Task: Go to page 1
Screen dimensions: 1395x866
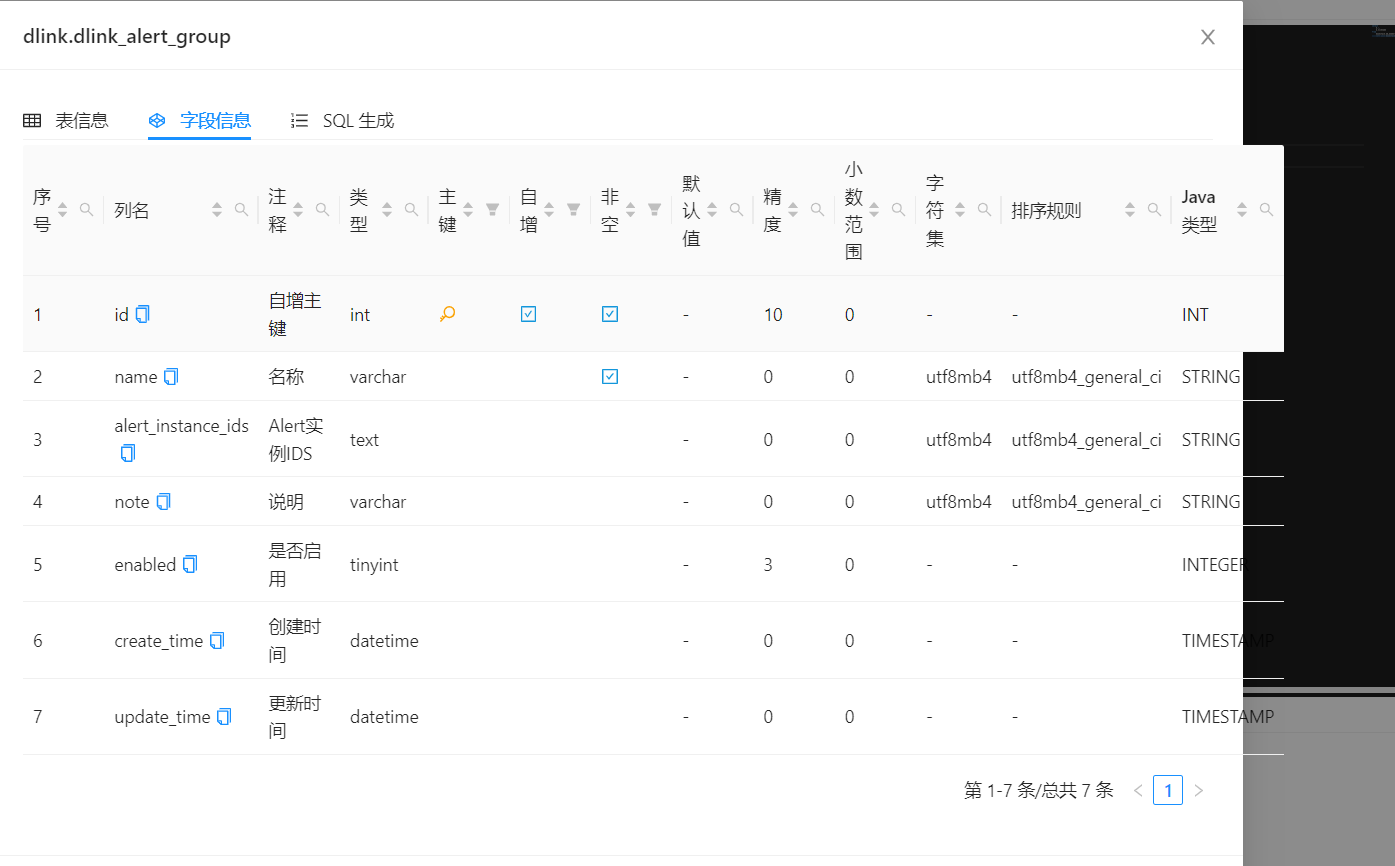Action: tap(1168, 790)
